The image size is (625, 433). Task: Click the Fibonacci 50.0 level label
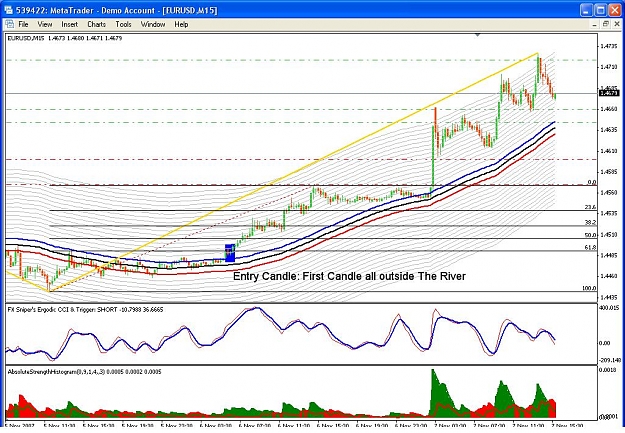pos(590,235)
